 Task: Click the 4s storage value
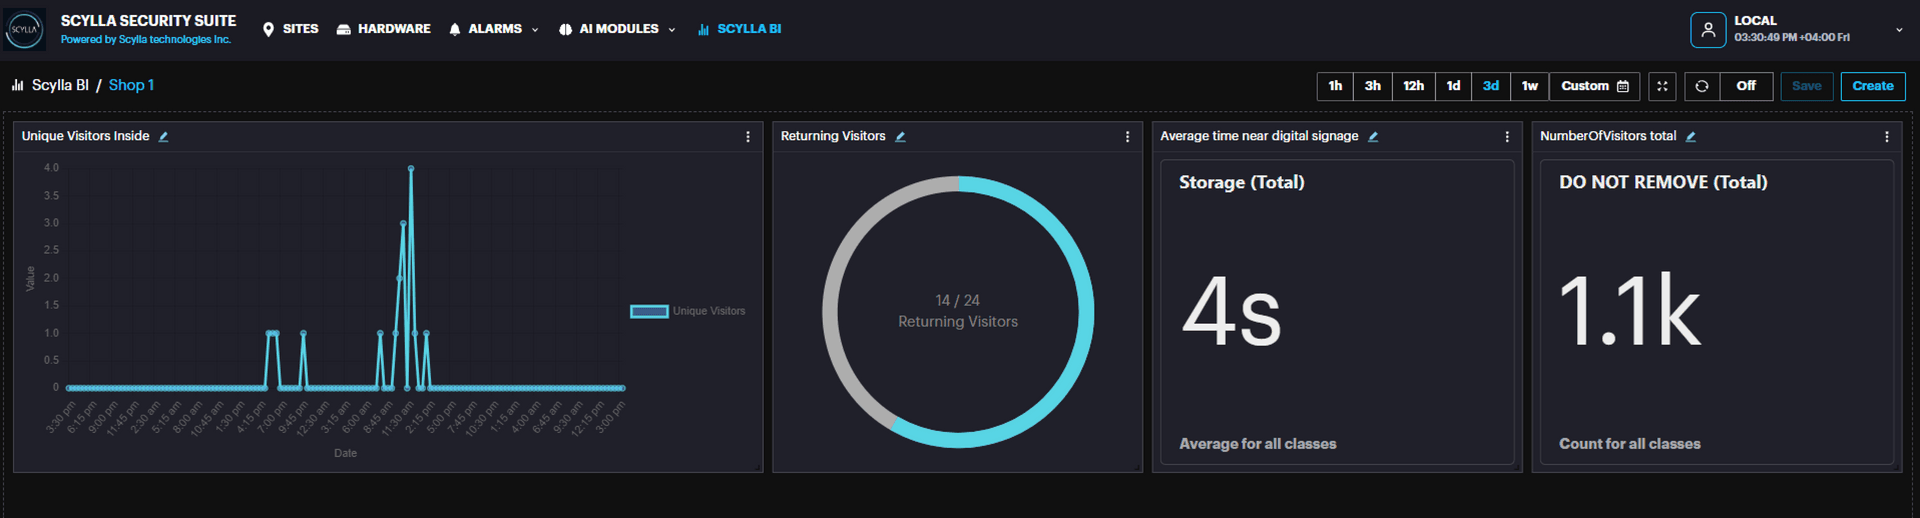[x=1231, y=312]
